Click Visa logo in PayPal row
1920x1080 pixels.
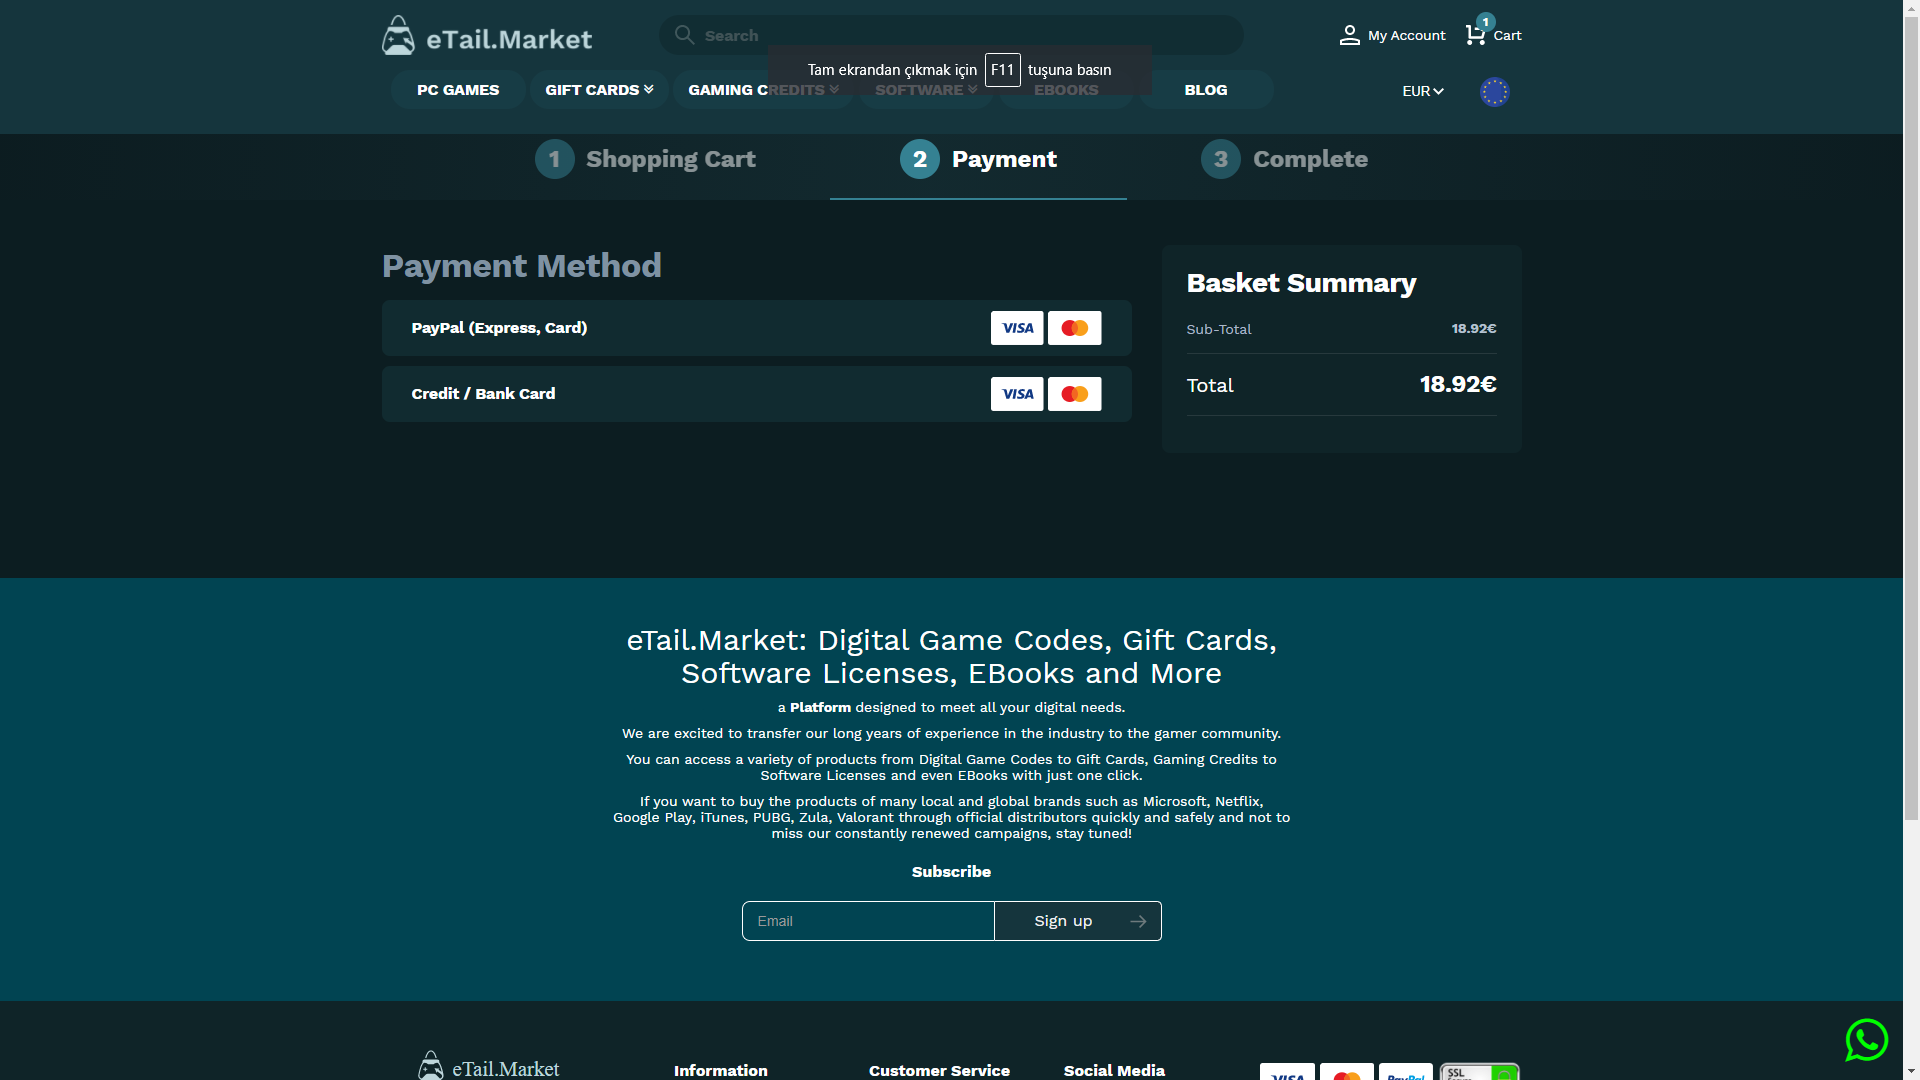[1017, 328]
